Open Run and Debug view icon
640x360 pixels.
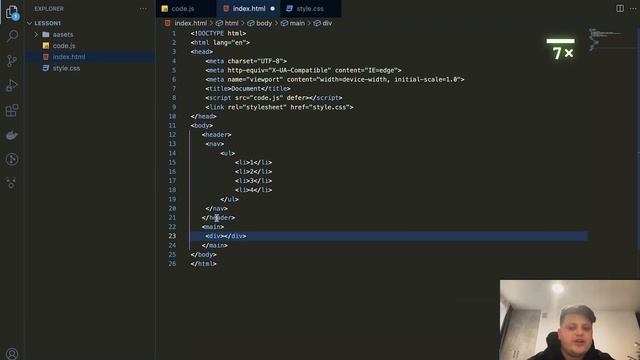pos(12,86)
